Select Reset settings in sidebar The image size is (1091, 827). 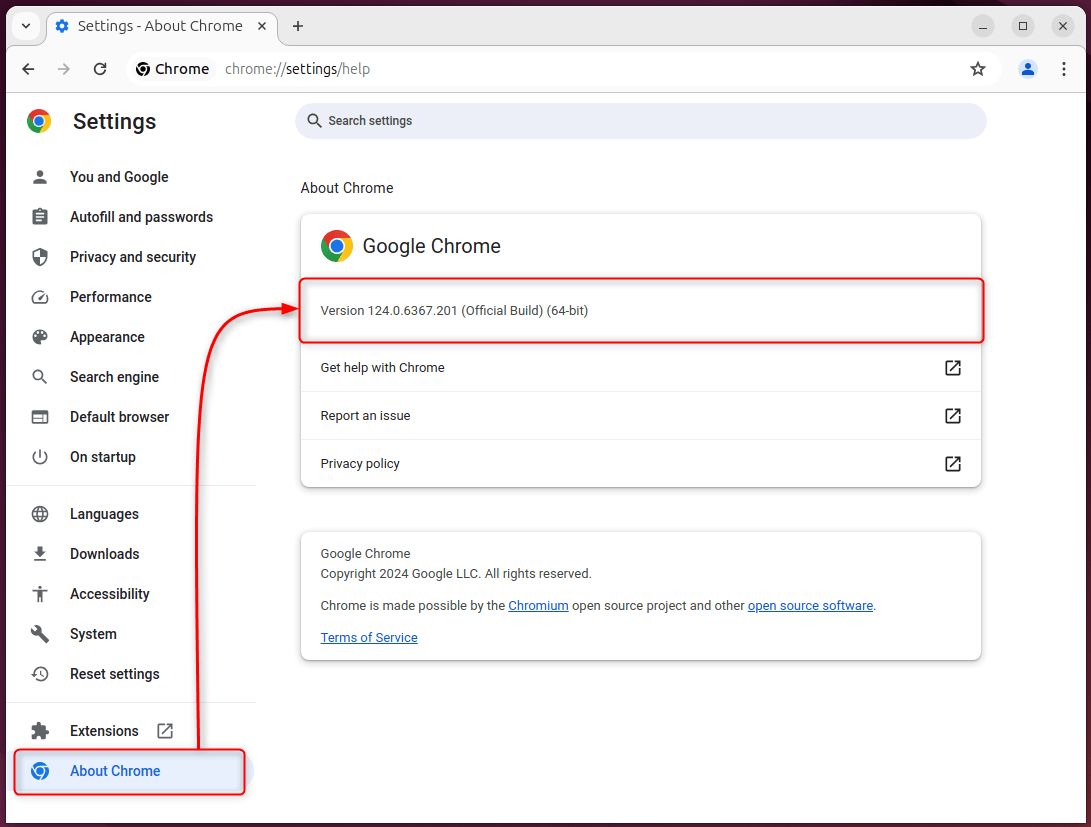114,674
